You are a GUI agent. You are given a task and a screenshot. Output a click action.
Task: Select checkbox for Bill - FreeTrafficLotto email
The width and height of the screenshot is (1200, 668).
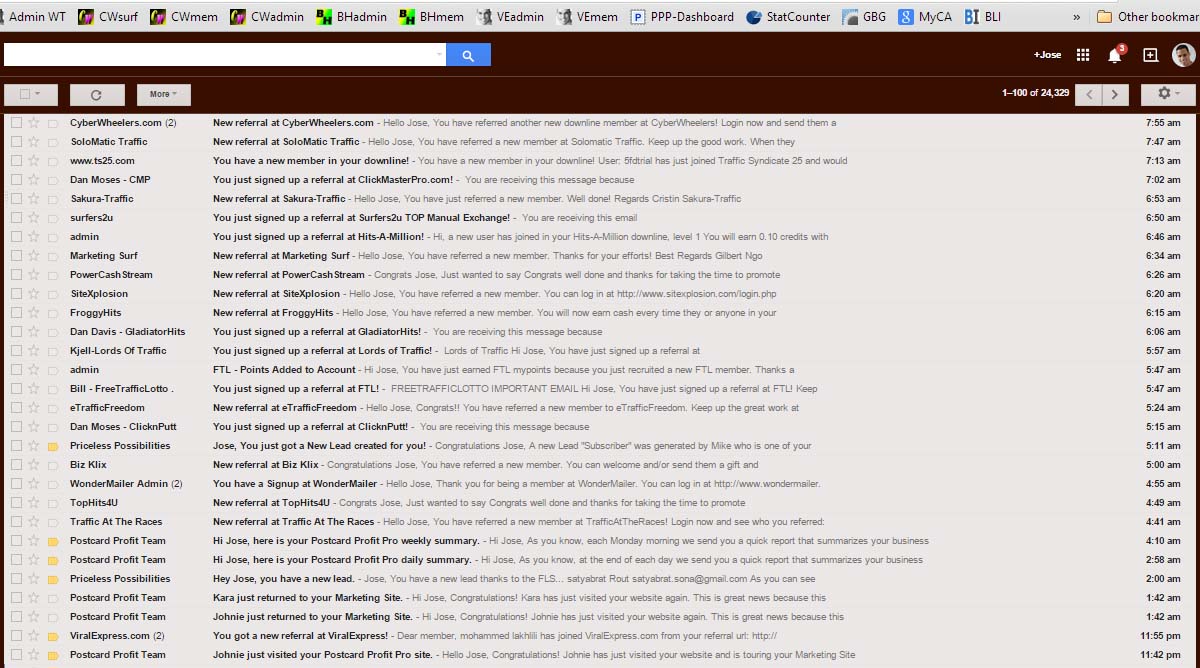click(x=16, y=389)
